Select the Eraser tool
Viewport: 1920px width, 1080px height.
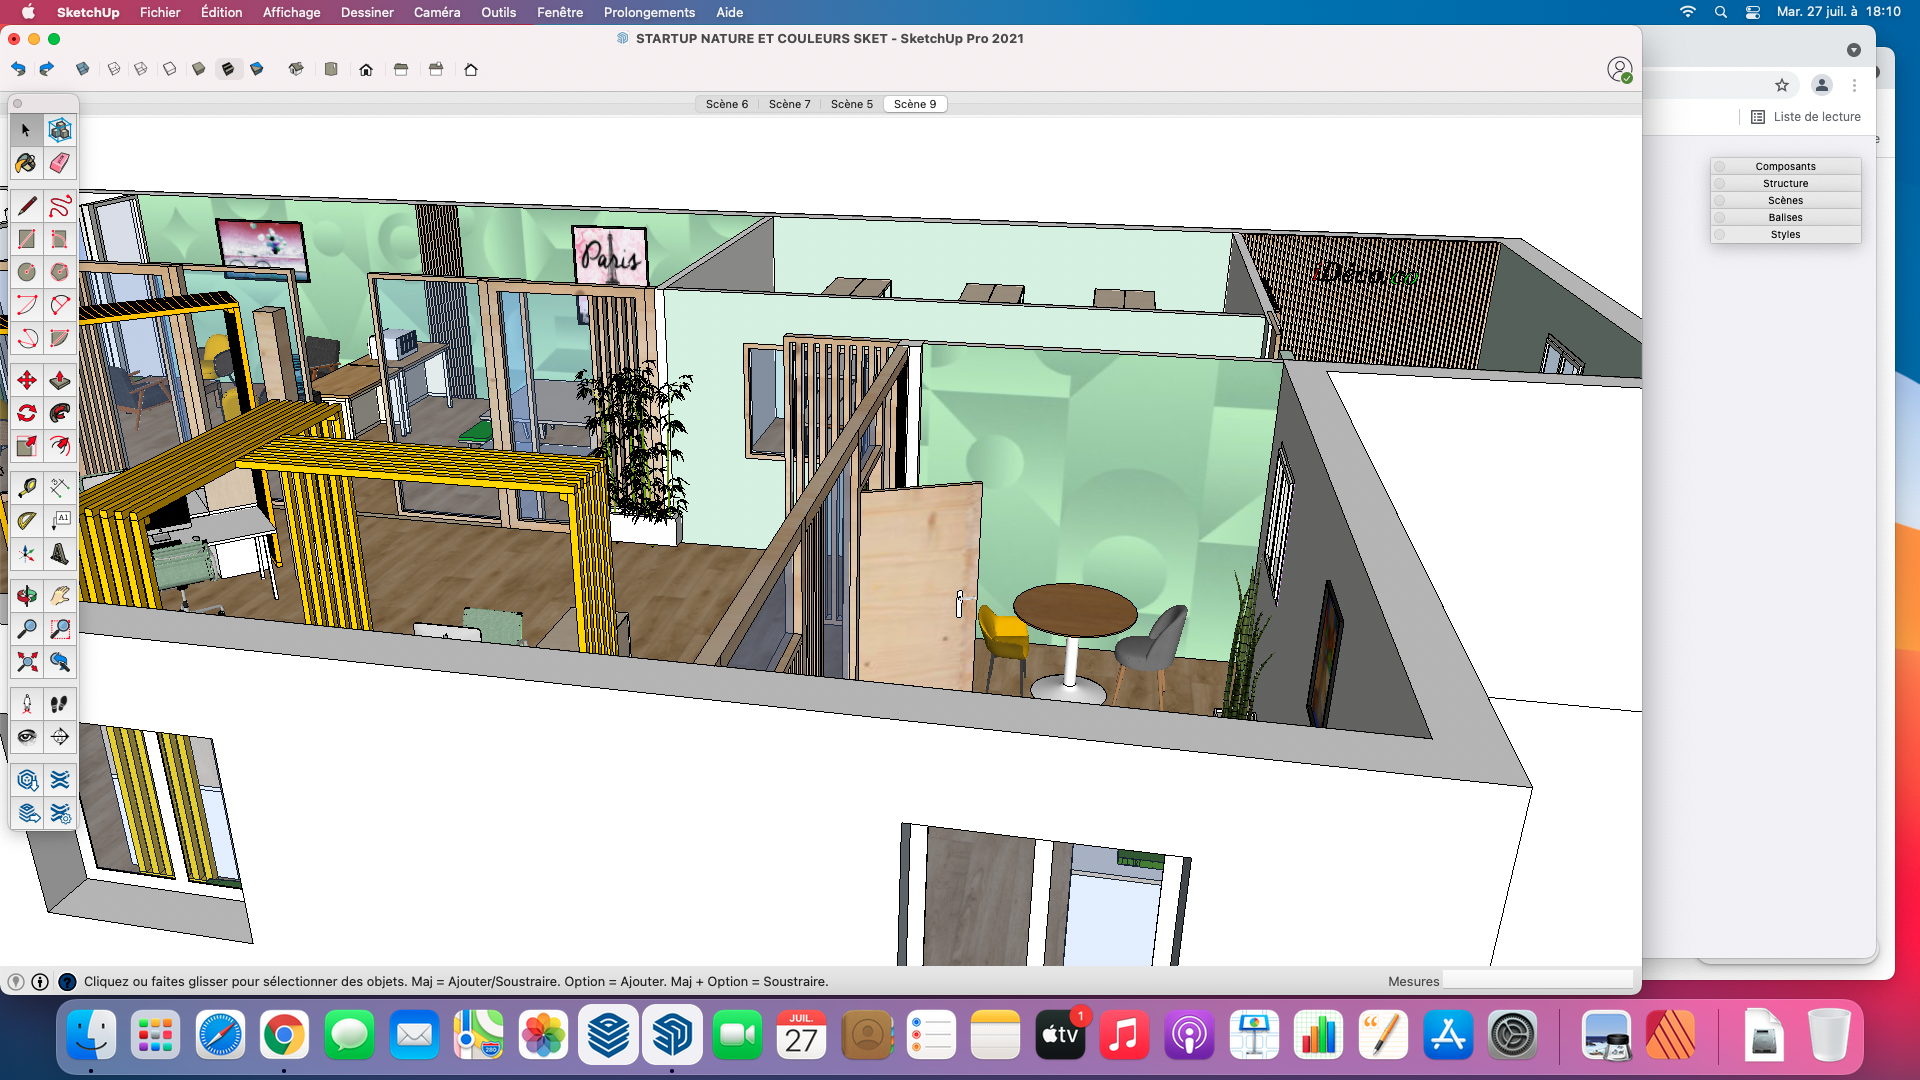(60, 163)
